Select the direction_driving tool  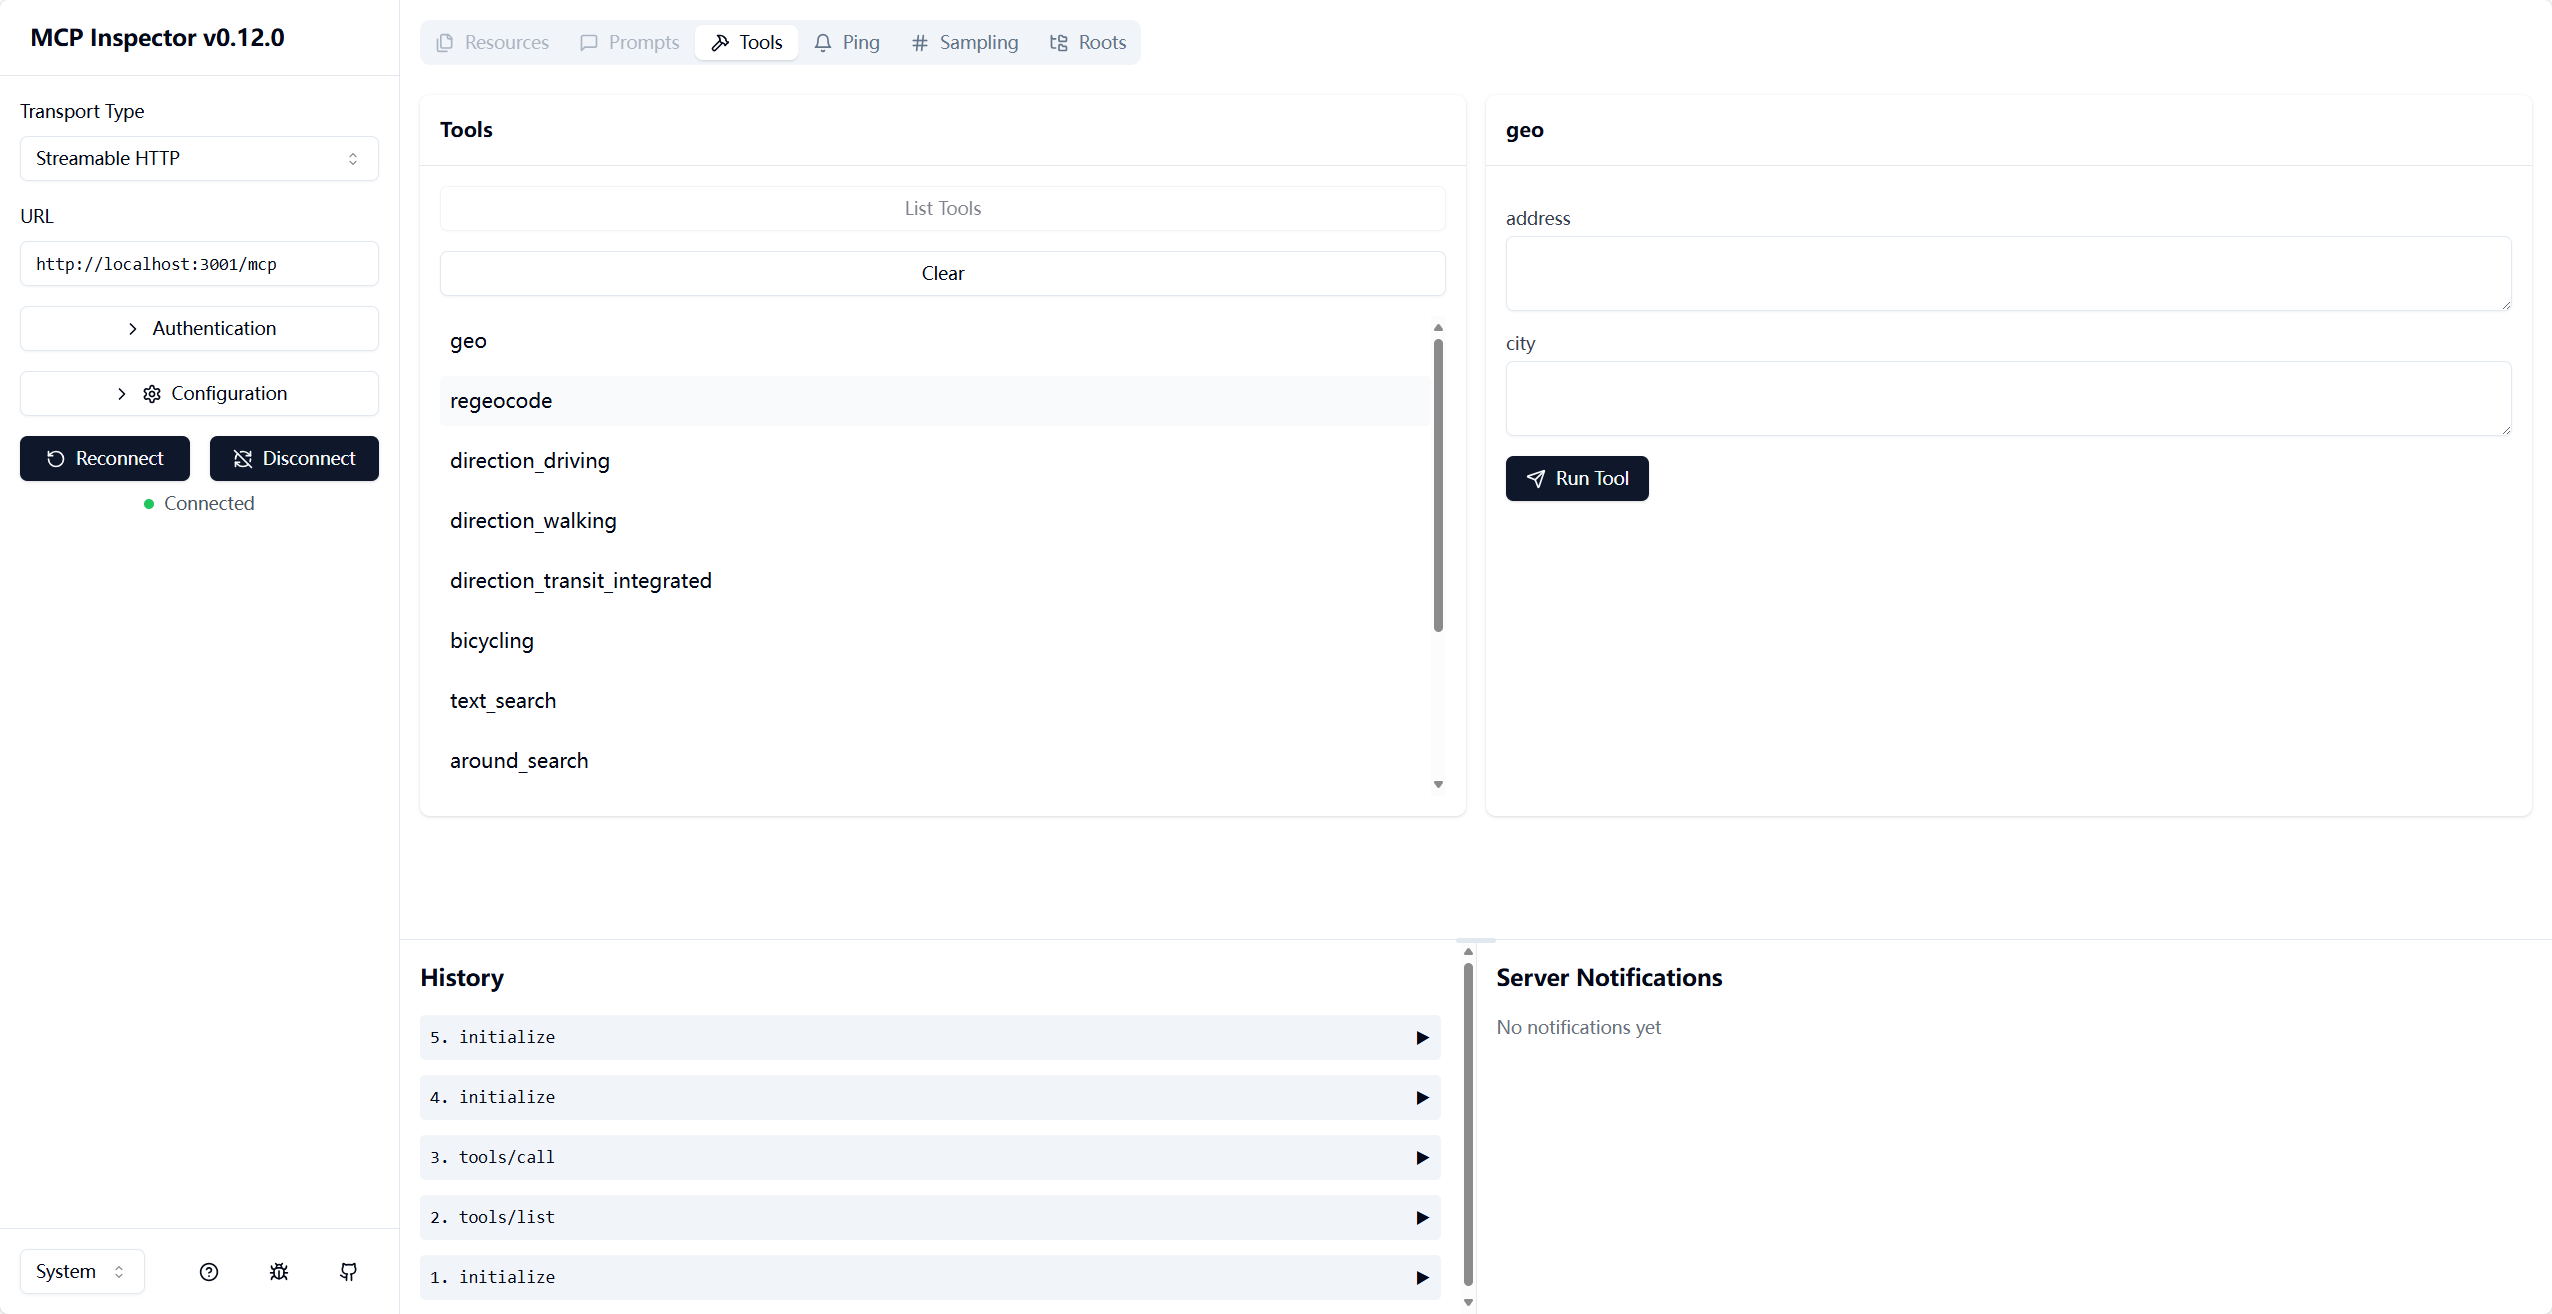(530, 460)
